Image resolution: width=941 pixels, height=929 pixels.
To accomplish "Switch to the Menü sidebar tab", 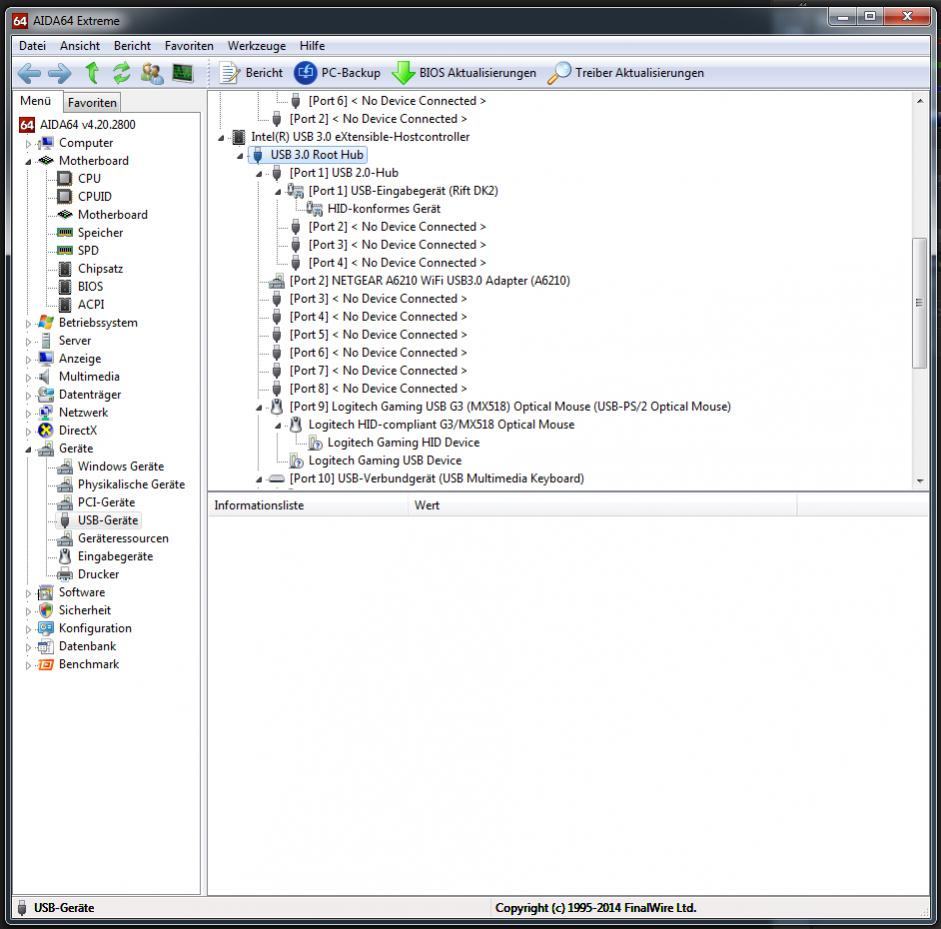I will click(36, 101).
